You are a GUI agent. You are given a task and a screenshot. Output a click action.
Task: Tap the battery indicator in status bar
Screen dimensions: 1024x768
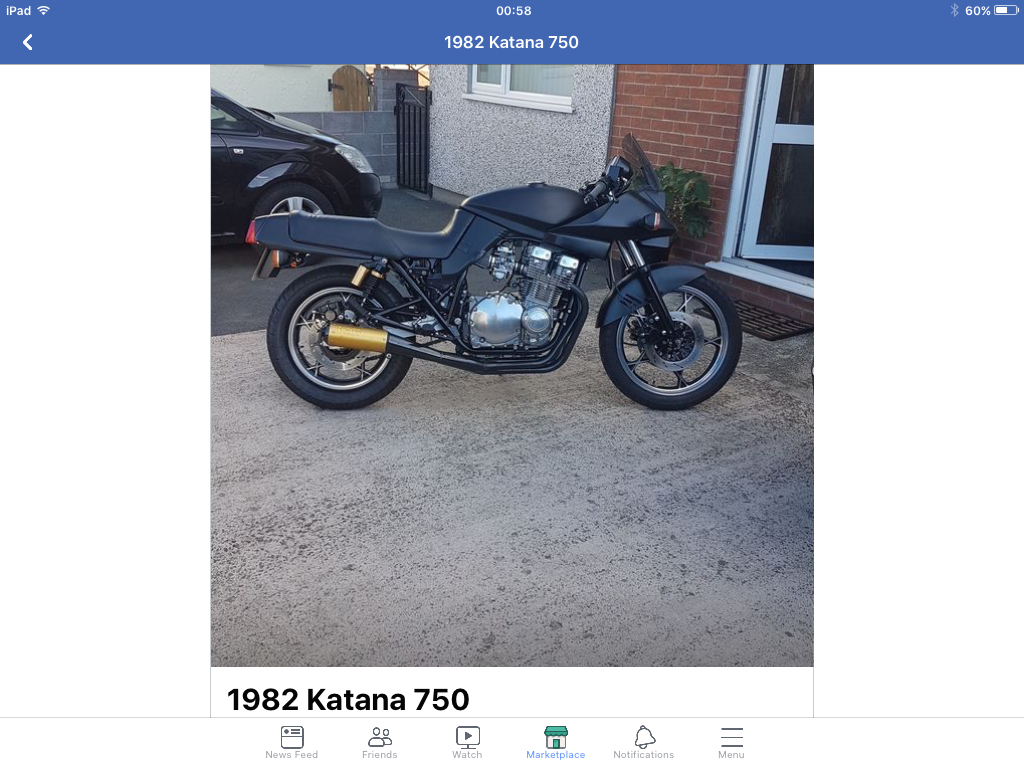click(x=1006, y=10)
